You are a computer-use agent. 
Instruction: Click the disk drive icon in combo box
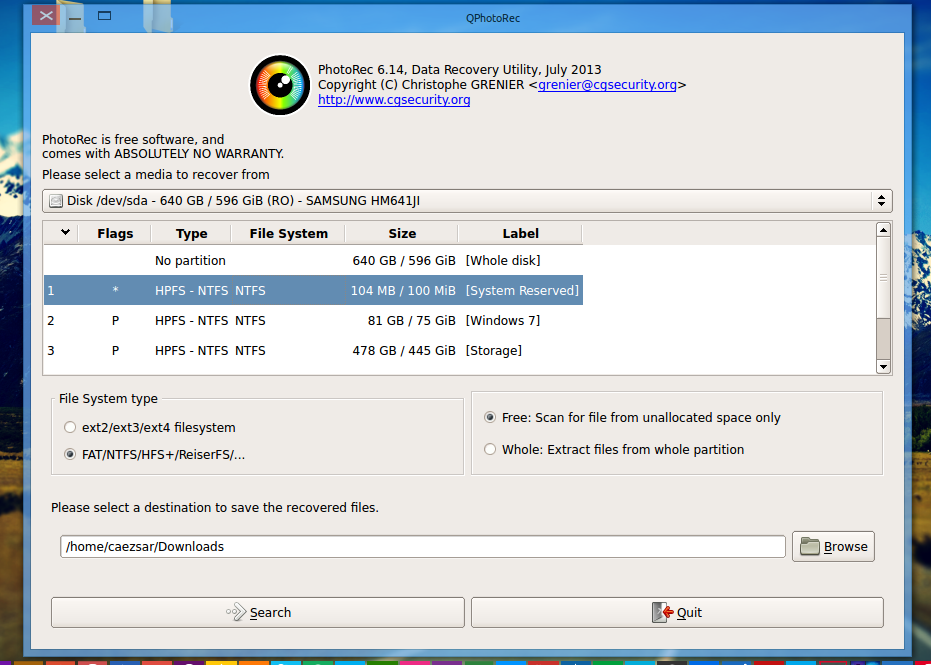[56, 201]
